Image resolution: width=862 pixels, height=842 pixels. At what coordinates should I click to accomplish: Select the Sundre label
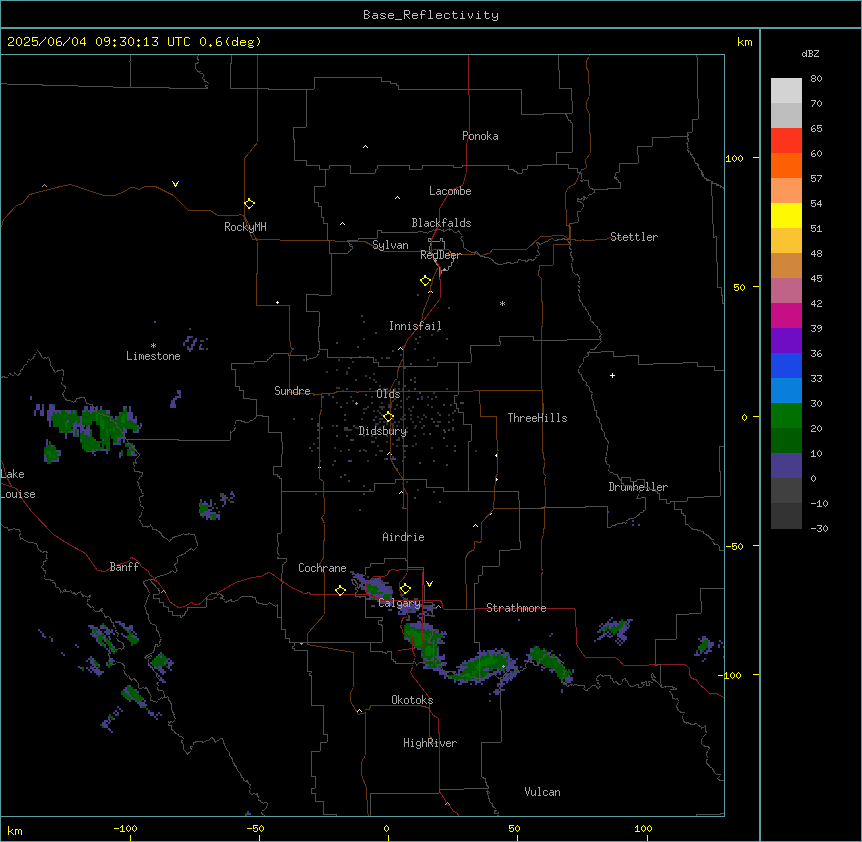pos(292,391)
